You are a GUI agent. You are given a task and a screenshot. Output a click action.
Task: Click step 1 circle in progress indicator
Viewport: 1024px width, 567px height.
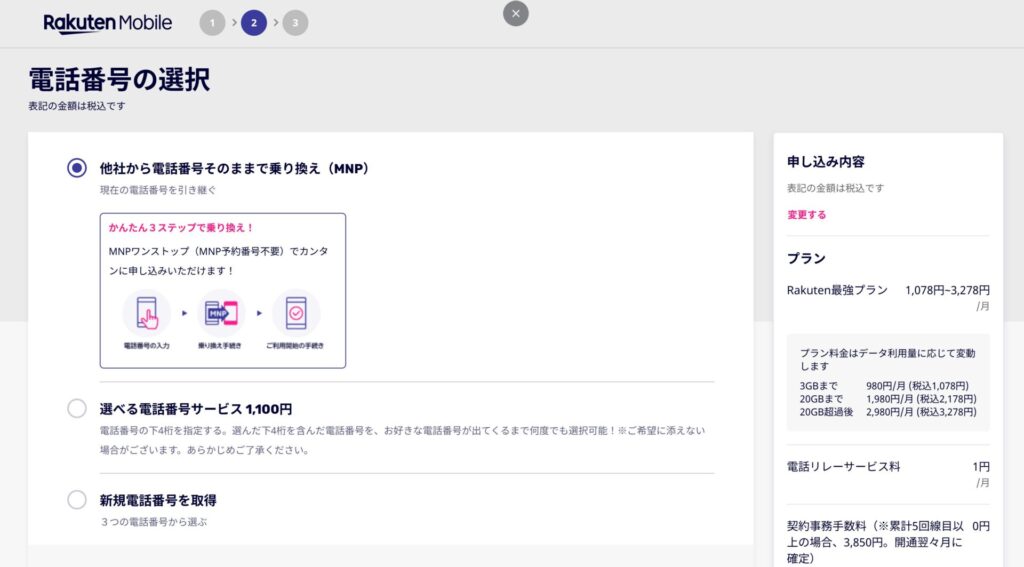coord(212,23)
